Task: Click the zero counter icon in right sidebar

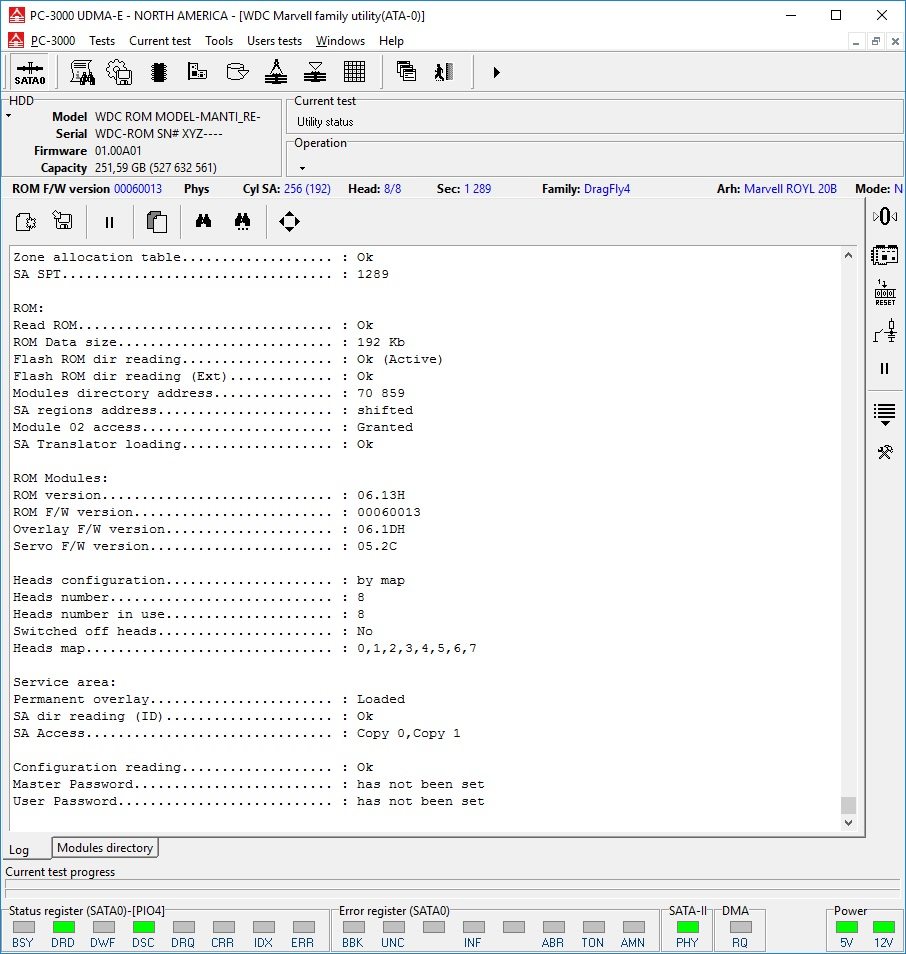Action: [885, 216]
